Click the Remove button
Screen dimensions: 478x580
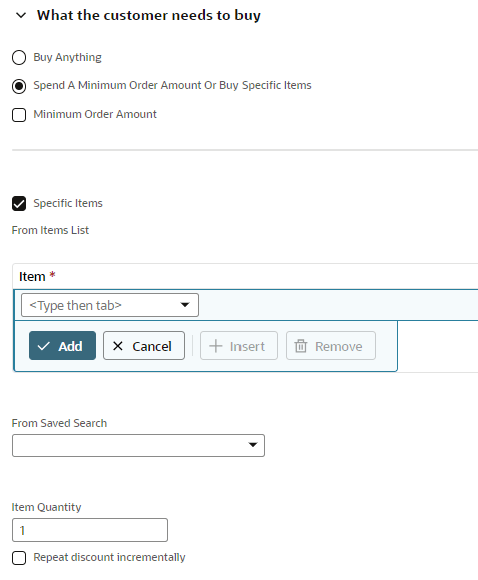(331, 345)
